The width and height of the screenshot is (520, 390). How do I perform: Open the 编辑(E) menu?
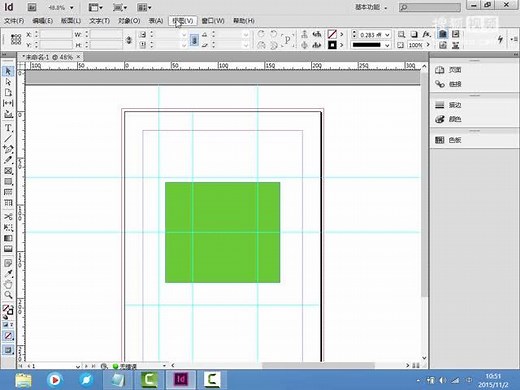pyautogui.click(x=42, y=21)
